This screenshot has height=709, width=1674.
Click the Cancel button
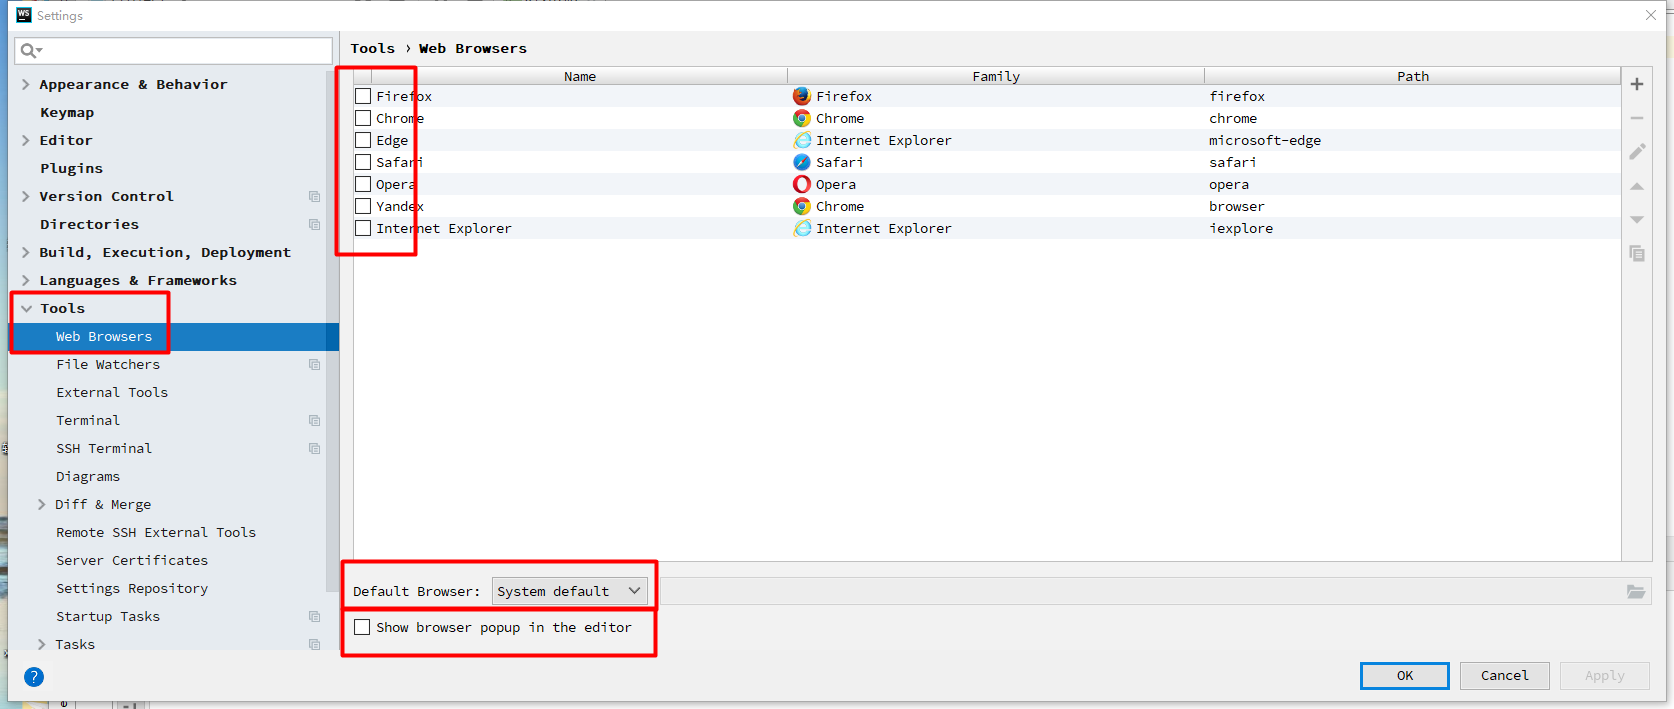(x=1505, y=676)
